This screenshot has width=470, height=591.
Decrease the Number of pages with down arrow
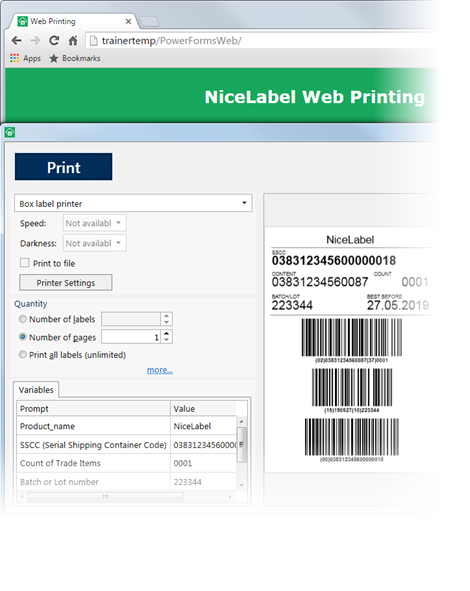pyautogui.click(x=167, y=340)
